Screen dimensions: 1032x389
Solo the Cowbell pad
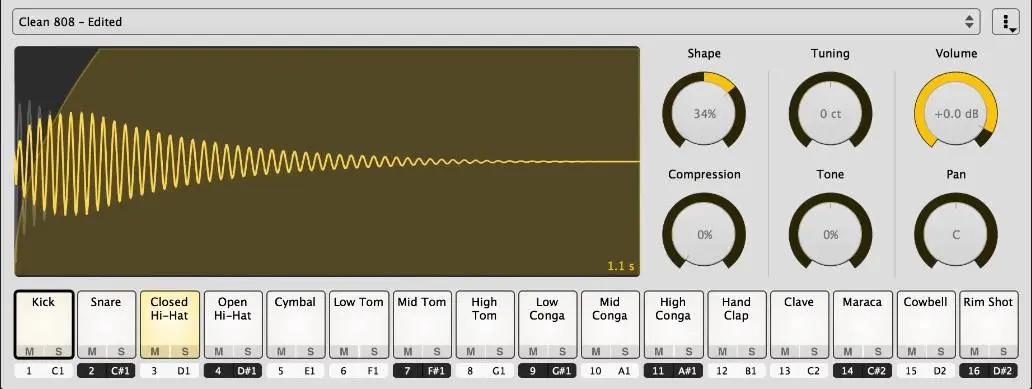point(941,351)
